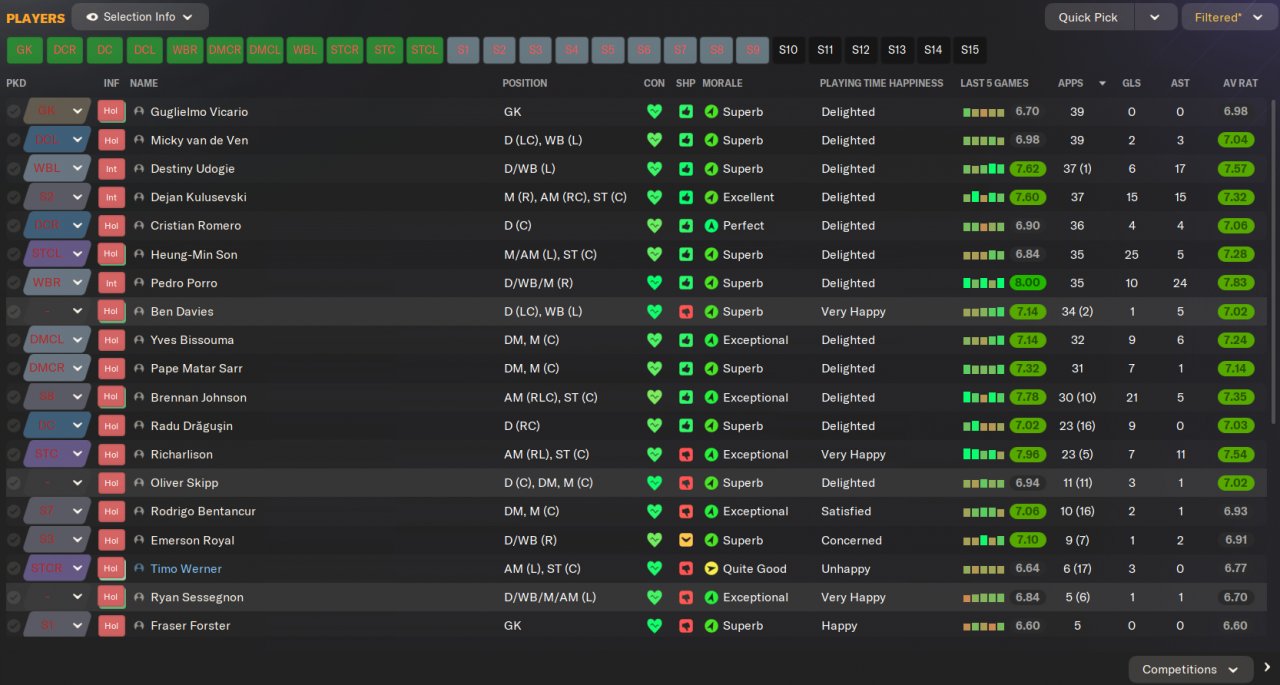This screenshot has height=685, width=1280.
Task: Click the Int info badge for Destiny Udogie
Action: (111, 169)
